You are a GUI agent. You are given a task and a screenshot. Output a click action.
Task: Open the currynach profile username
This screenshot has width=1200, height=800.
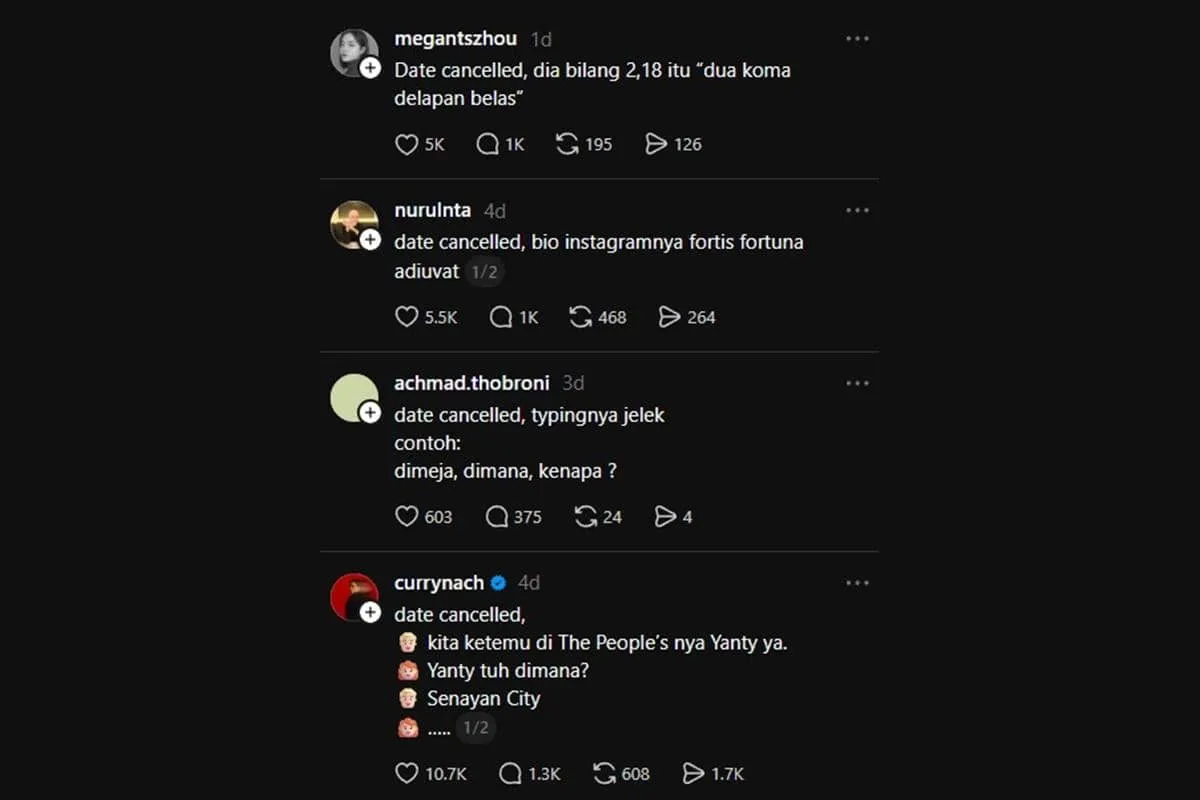tap(439, 582)
